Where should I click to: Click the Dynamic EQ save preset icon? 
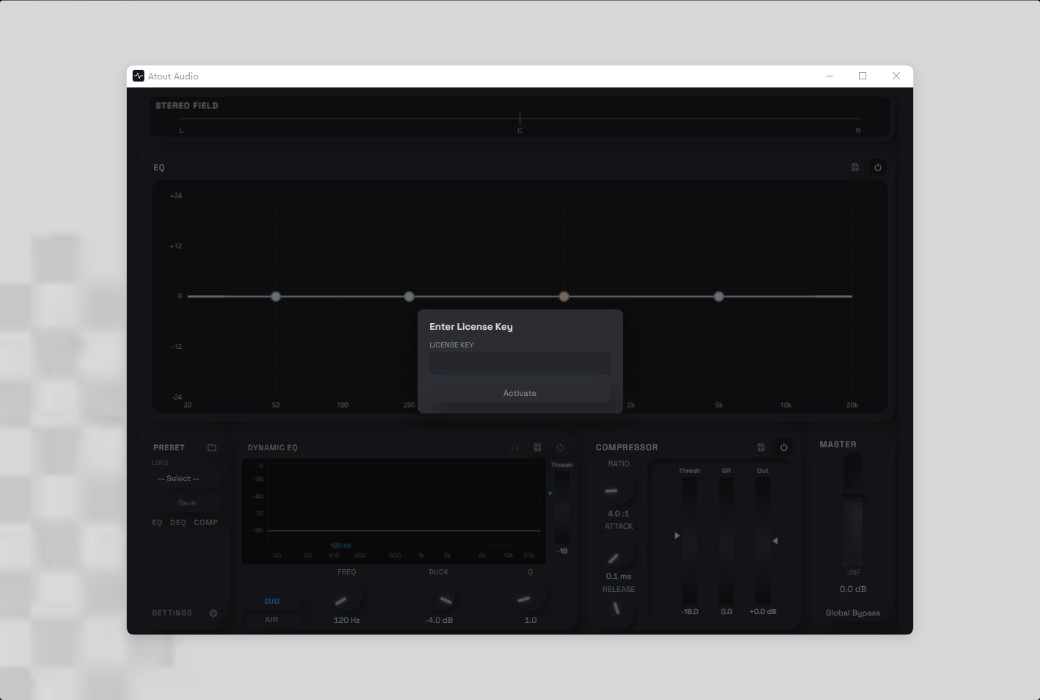point(537,447)
